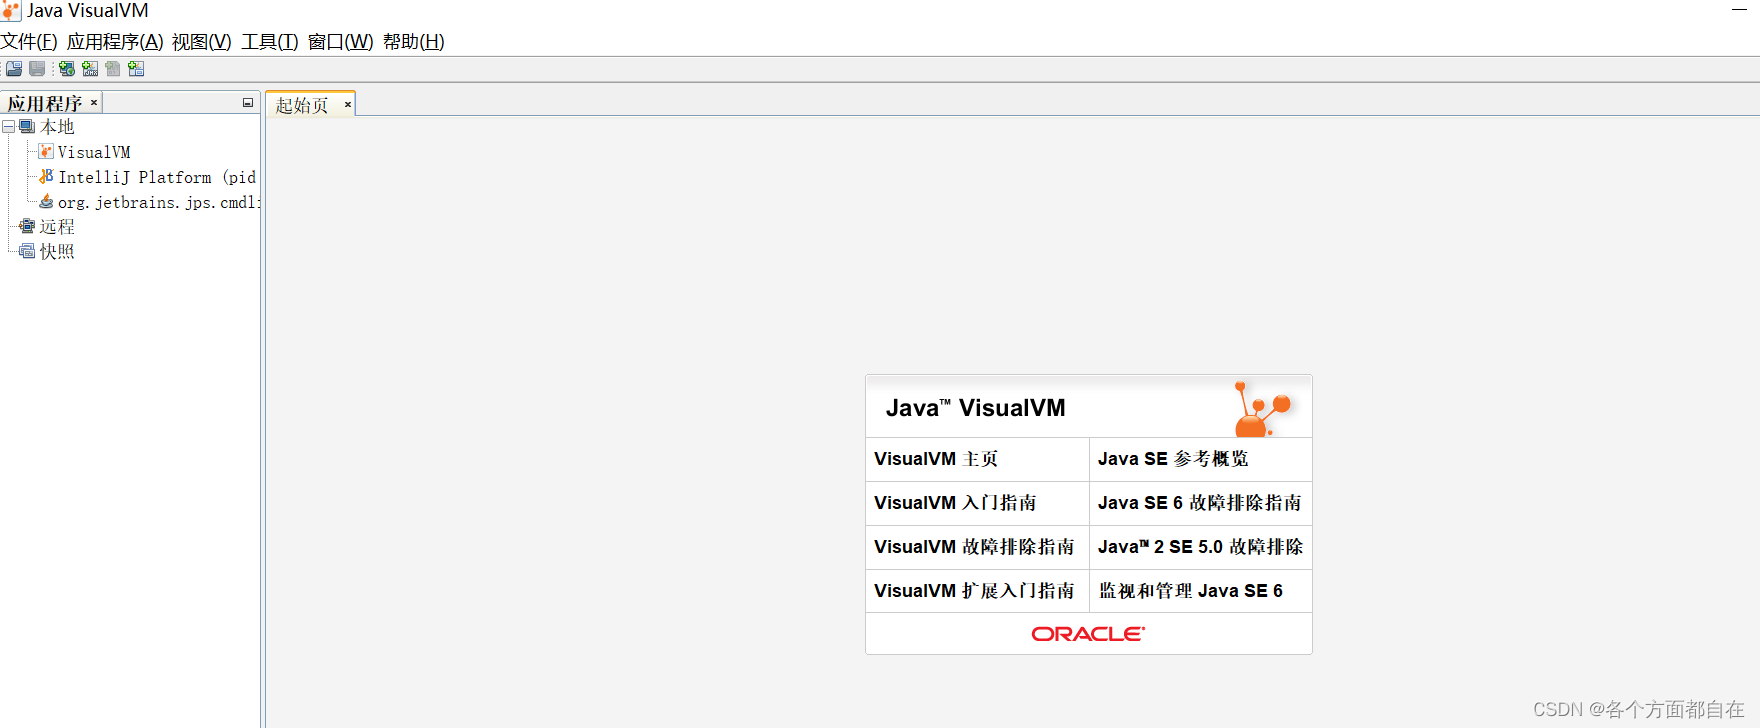Select the 快照 tree item
Viewport: 1760px width, 728px height.
pyautogui.click(x=57, y=252)
